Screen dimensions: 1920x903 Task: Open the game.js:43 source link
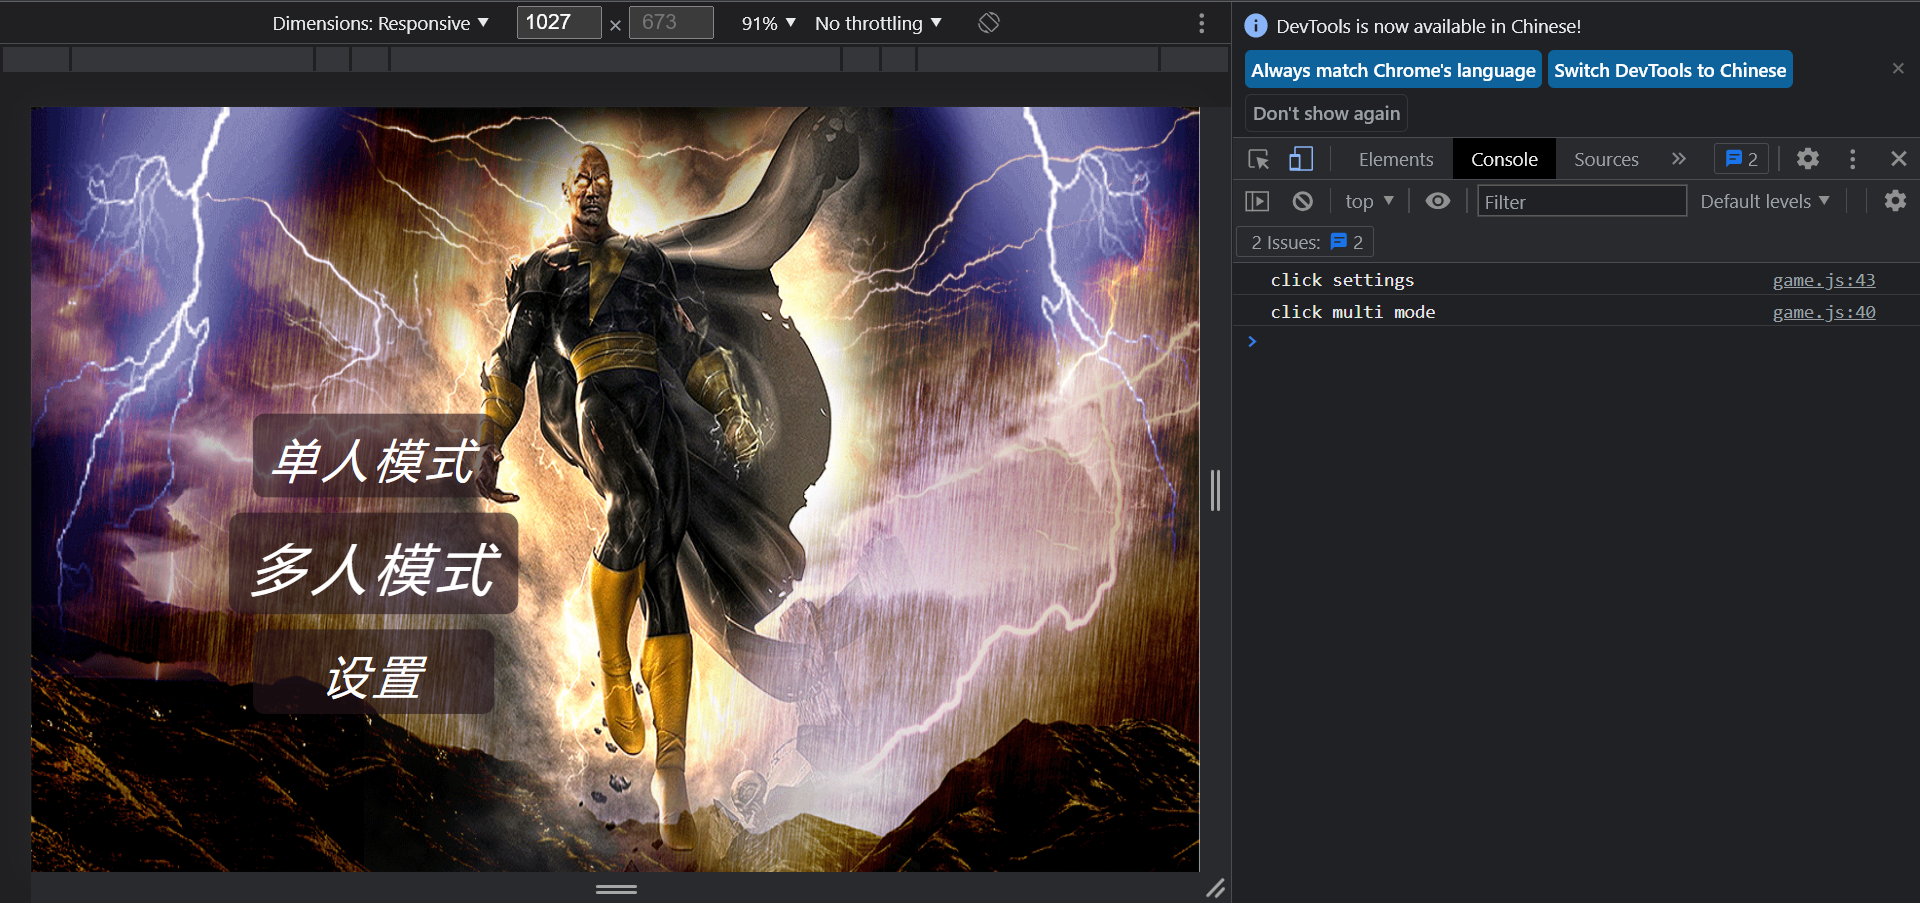[1824, 280]
